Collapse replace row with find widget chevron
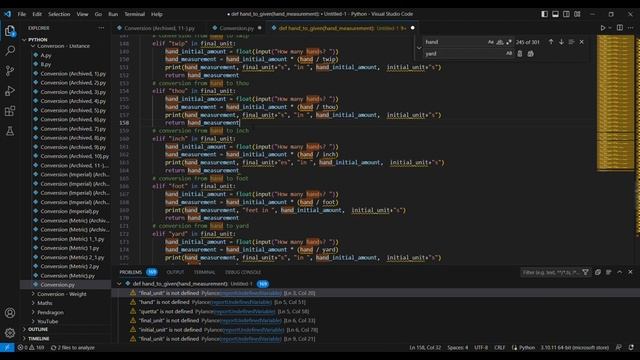The image size is (640, 360). click(419, 48)
